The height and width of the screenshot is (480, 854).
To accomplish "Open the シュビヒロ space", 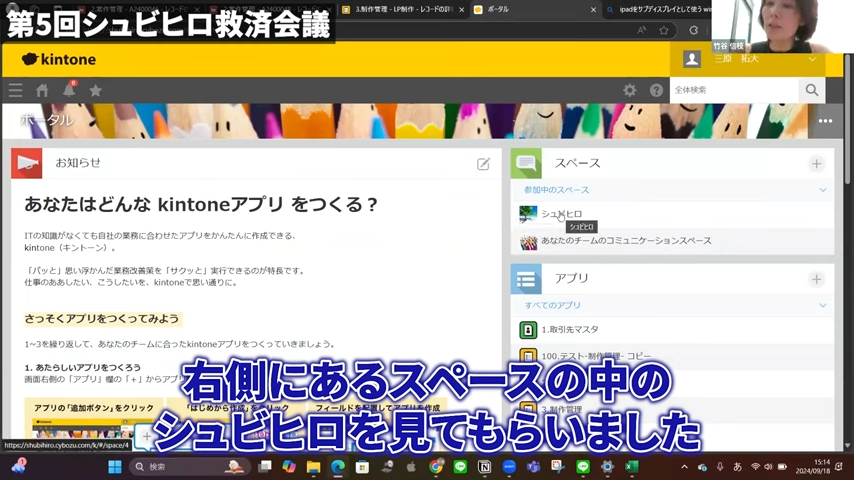I will click(561, 214).
